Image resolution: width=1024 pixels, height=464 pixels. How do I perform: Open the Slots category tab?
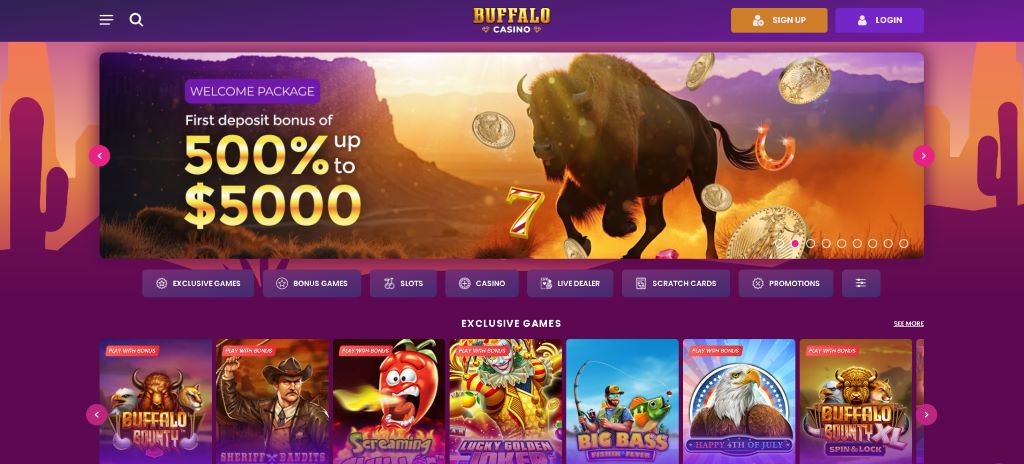click(x=403, y=283)
